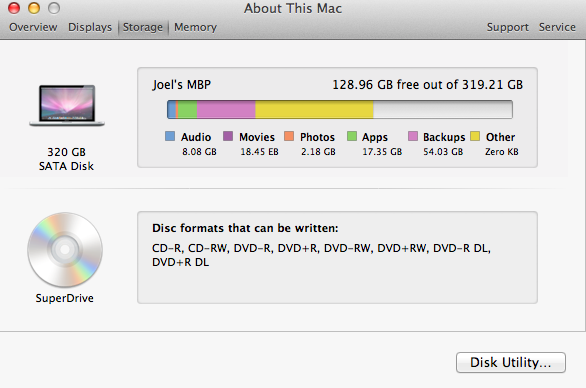Click the purple Movies legend swatch
Image resolution: width=586 pixels, height=388 pixels.
click(x=228, y=136)
